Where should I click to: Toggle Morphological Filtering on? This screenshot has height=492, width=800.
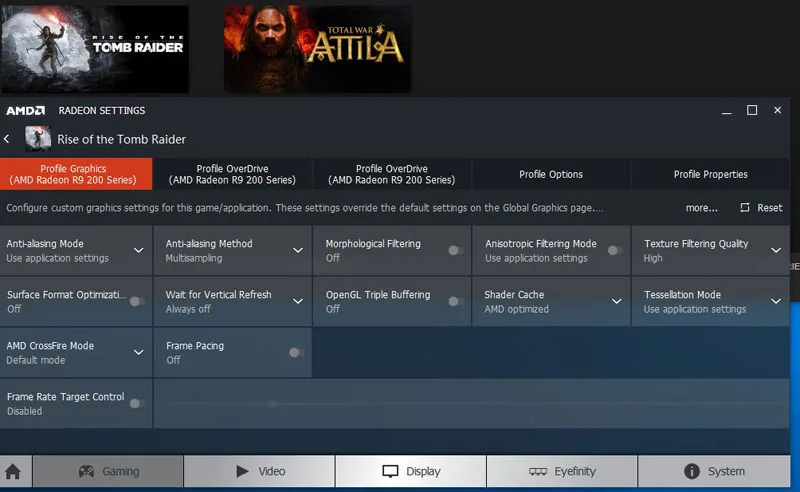point(456,250)
